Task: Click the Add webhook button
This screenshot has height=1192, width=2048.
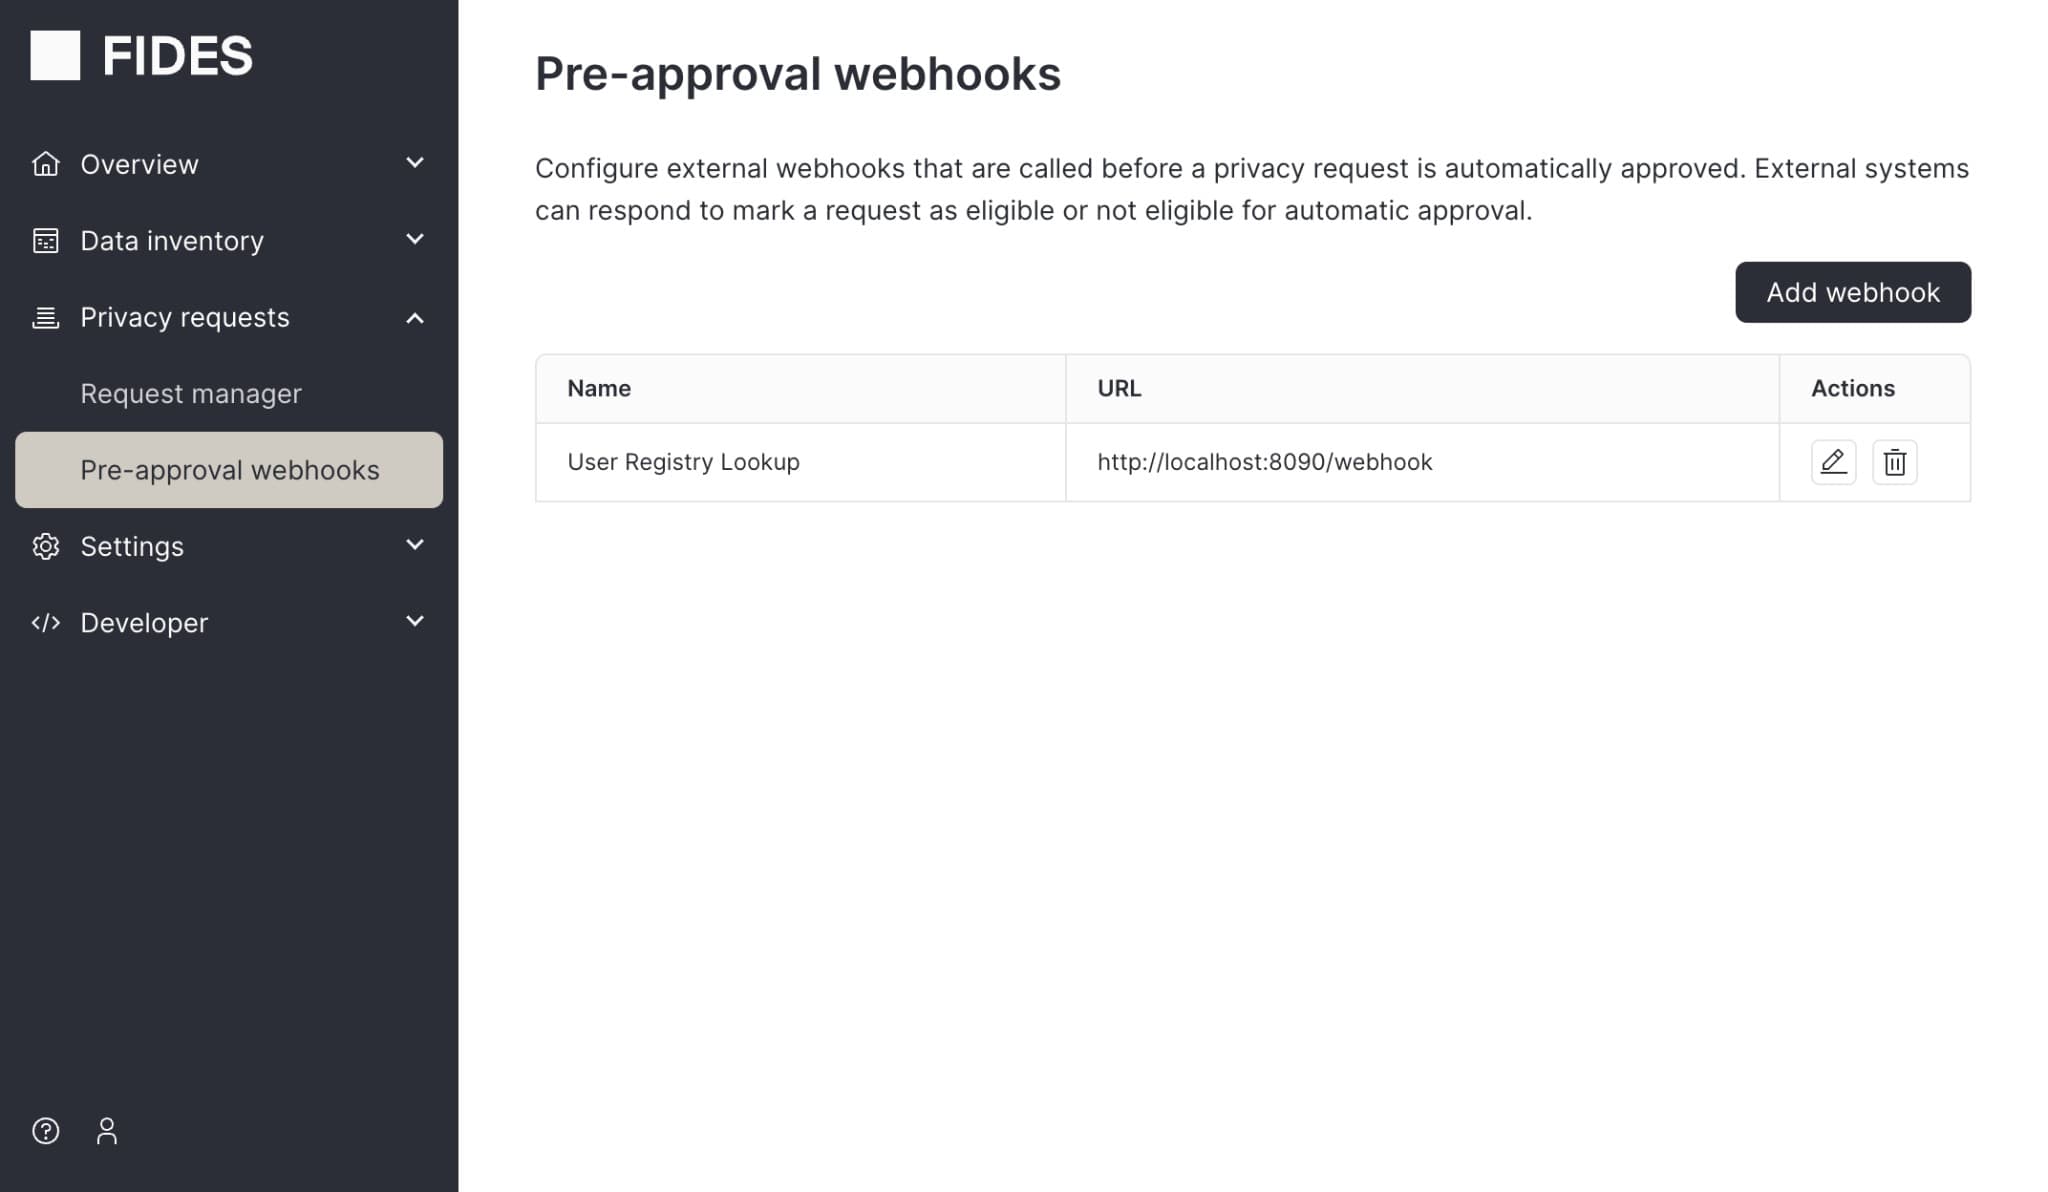Action: (x=1852, y=292)
